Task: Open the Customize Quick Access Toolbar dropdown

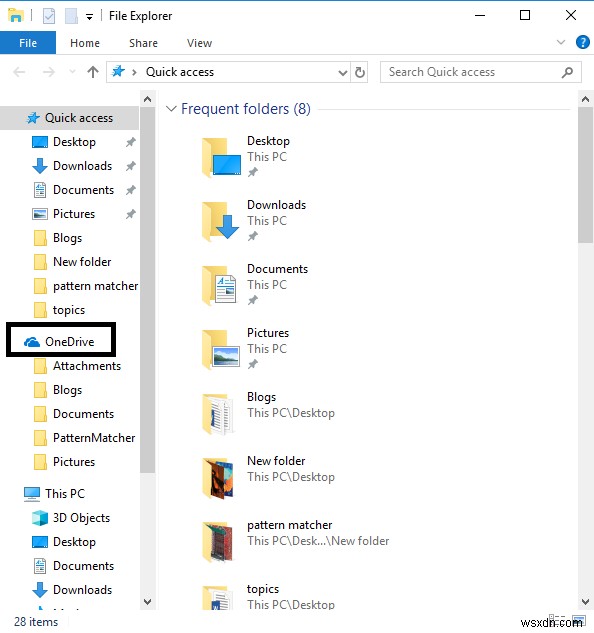Action: [89, 17]
